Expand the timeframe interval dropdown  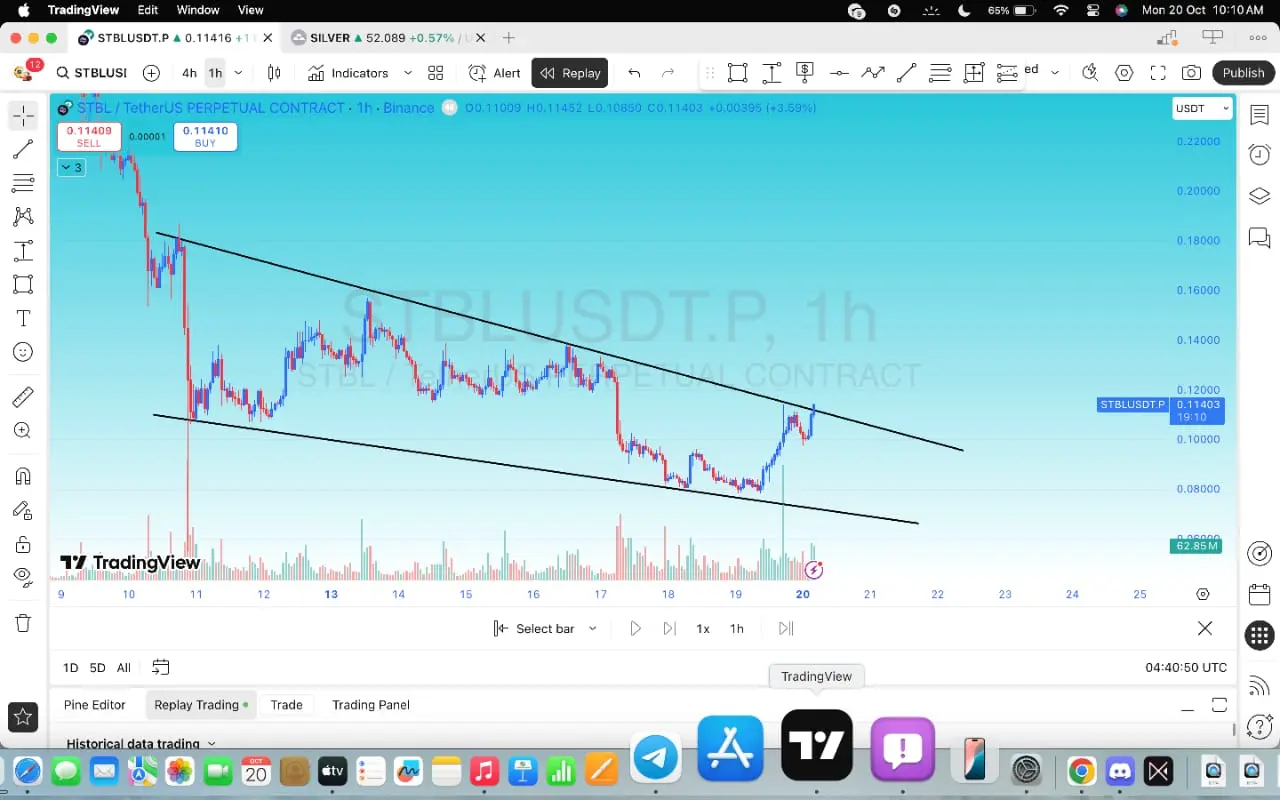point(238,73)
